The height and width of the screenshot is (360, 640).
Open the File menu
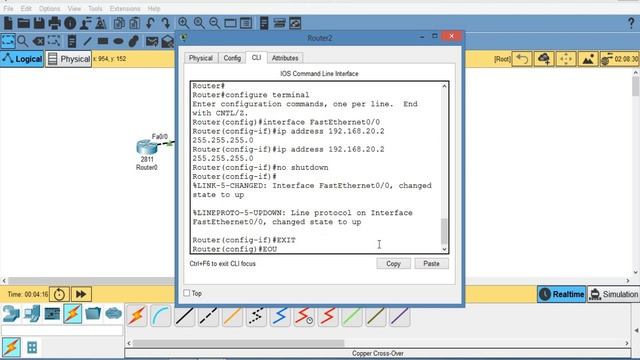(x=8, y=8)
